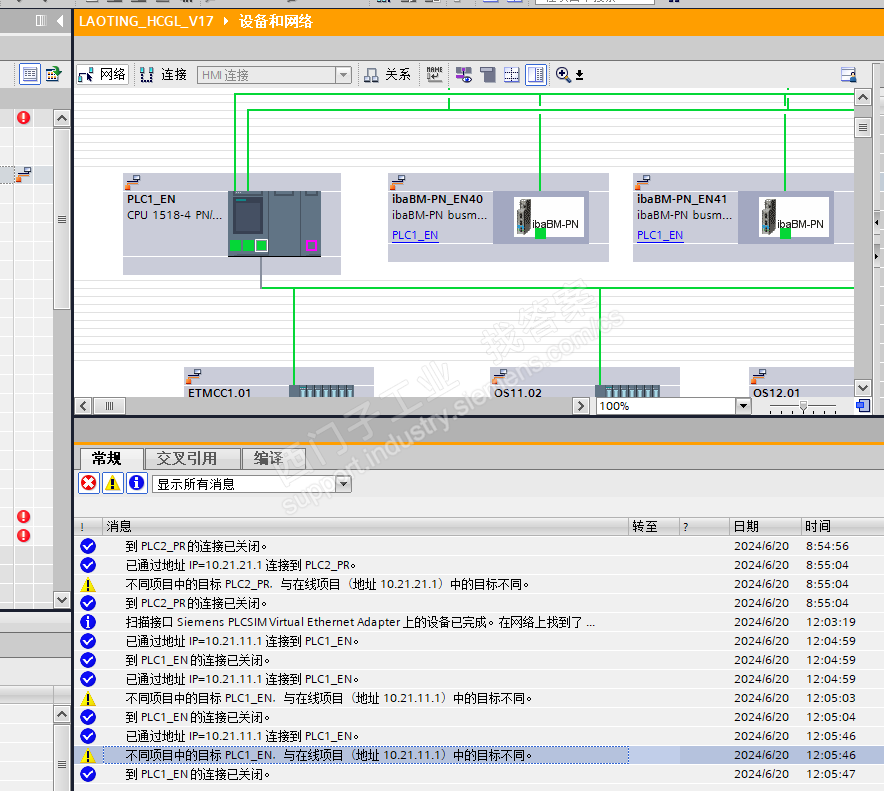Click the device icon above ETMCC1.01

(x=194, y=375)
